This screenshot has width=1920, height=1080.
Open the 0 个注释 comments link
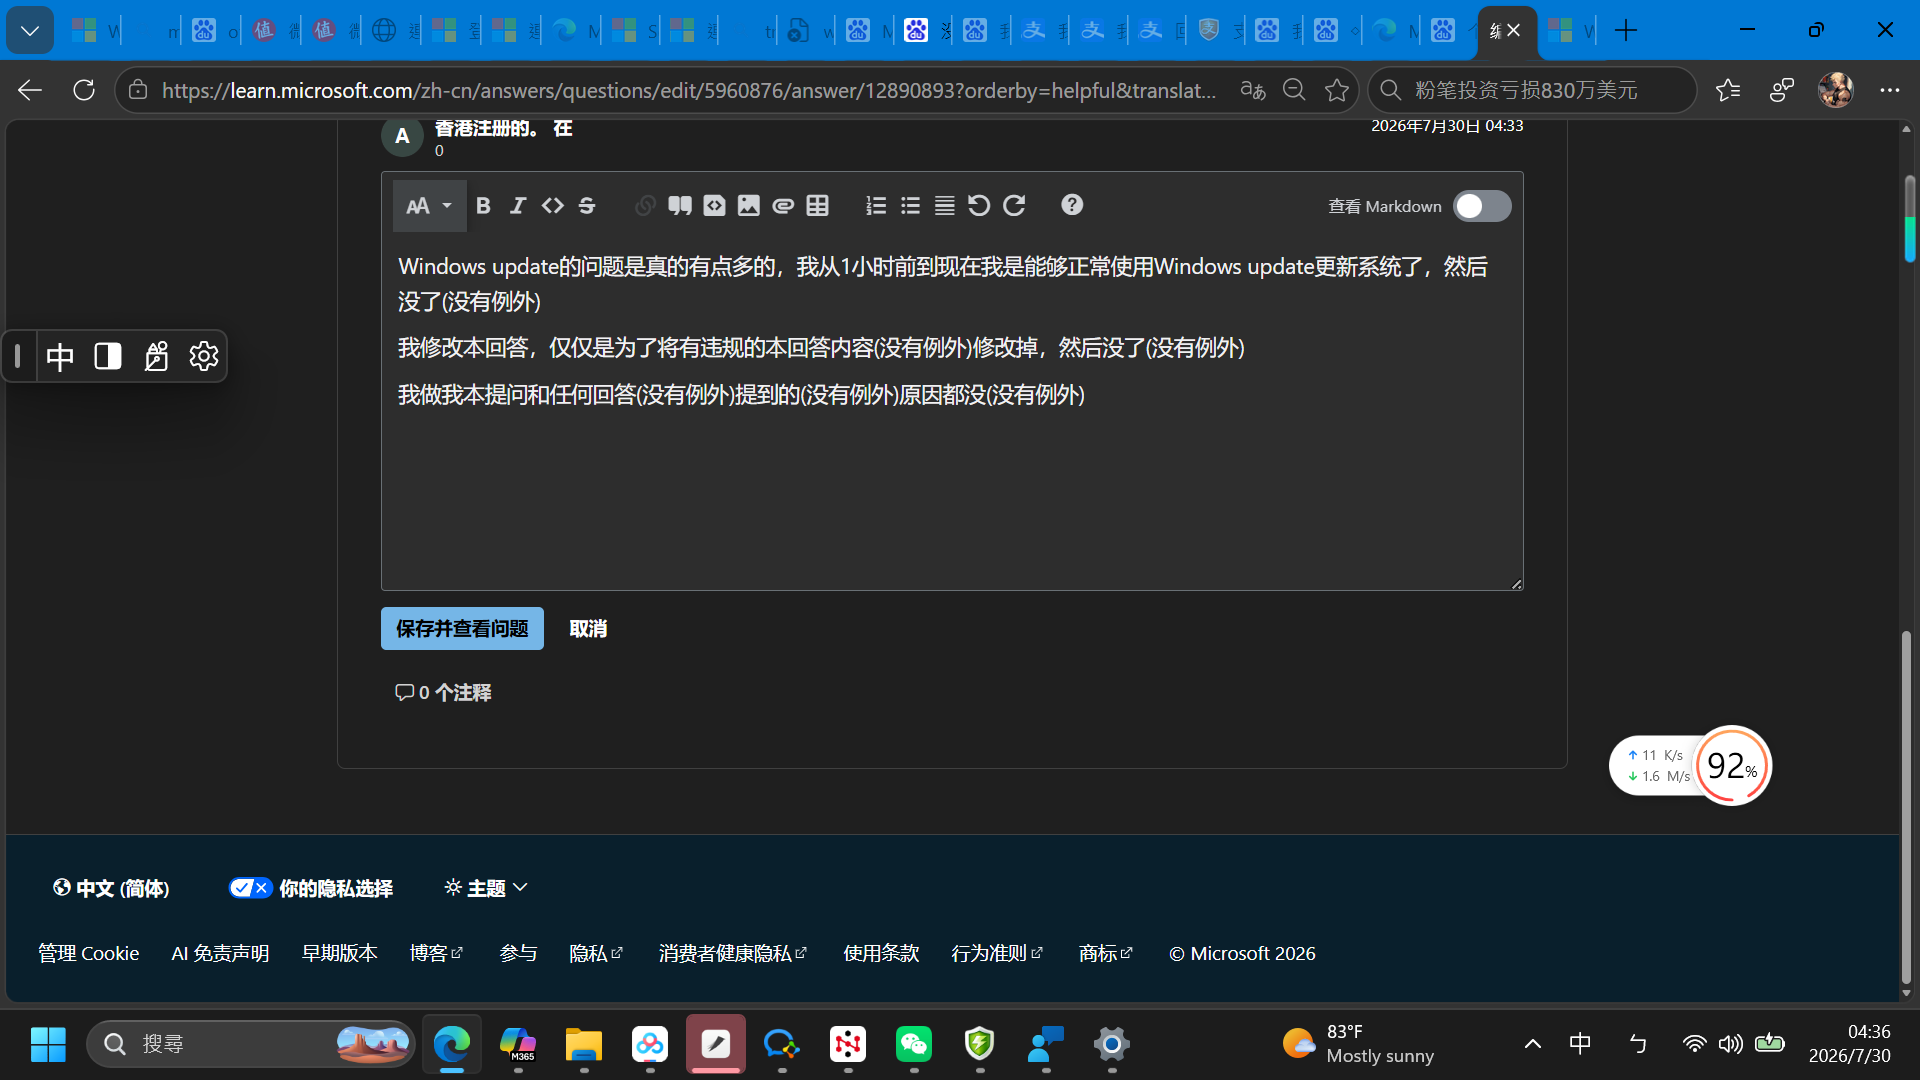click(443, 692)
